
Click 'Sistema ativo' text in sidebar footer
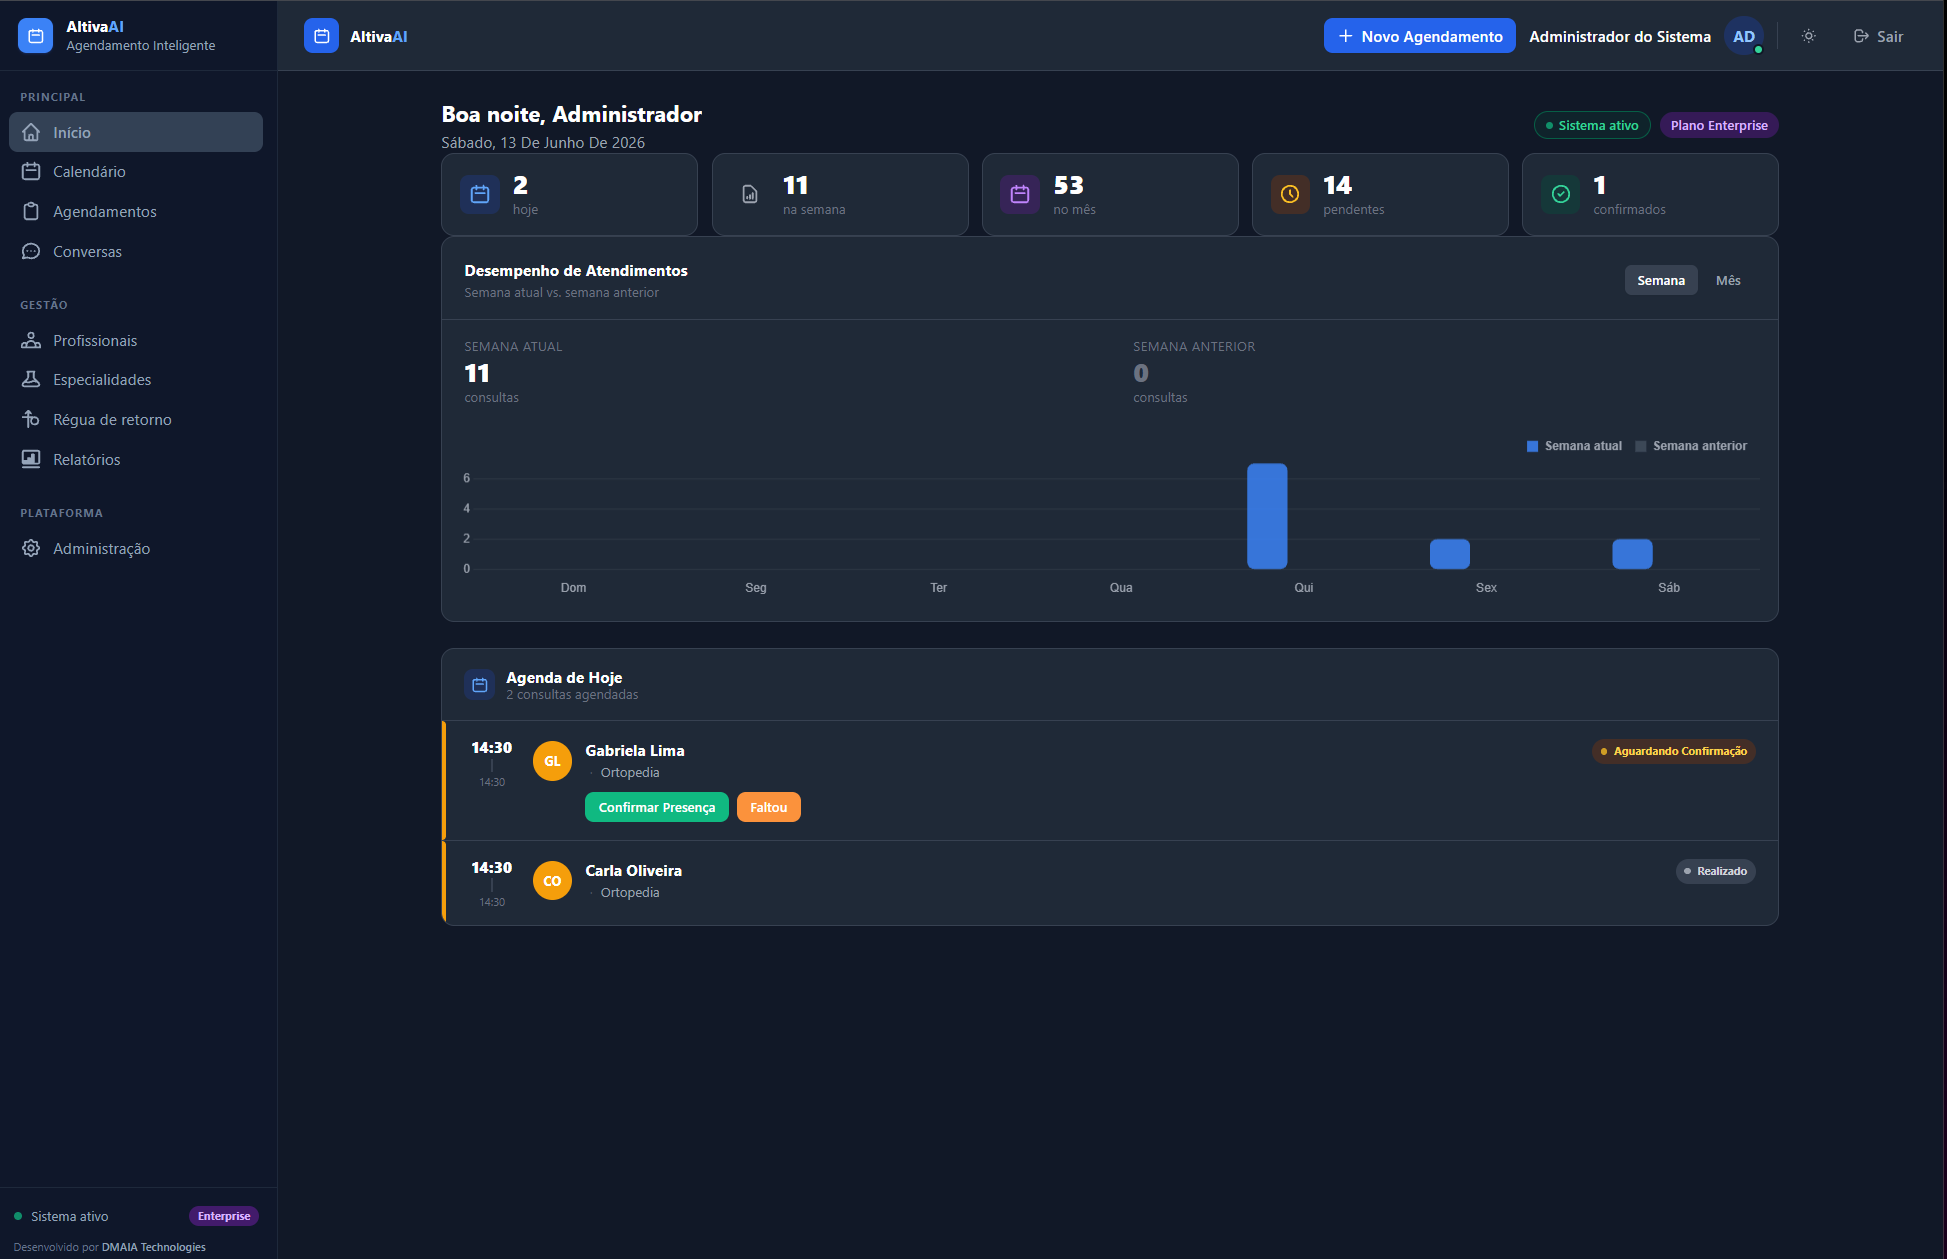click(70, 1216)
